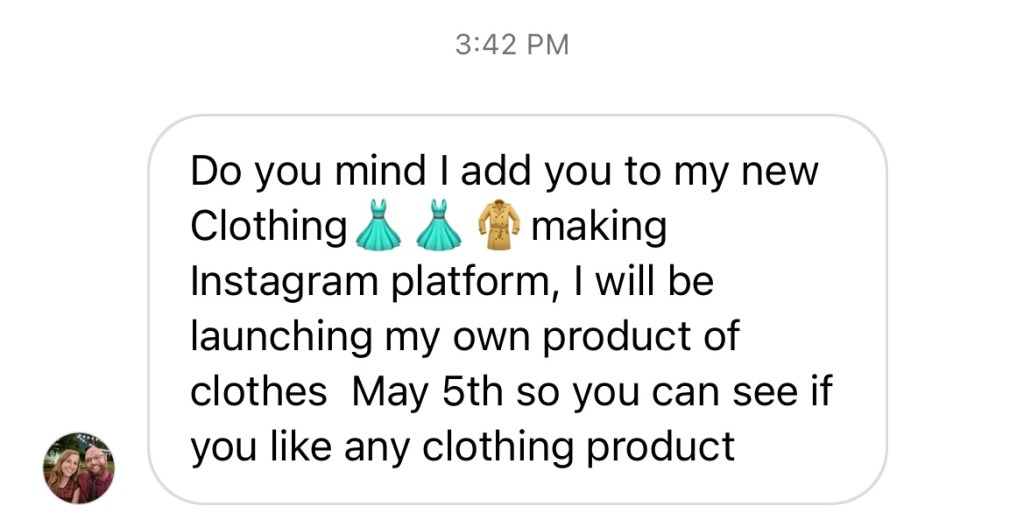Click the first teal dress emoji
Viewport: 1024px width, 520px height.
point(379,225)
